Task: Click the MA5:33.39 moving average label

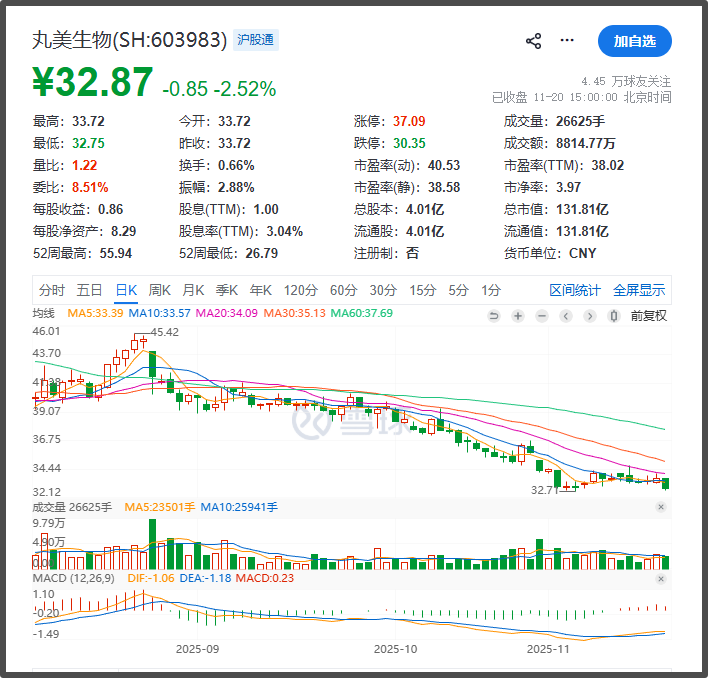Action: (95, 313)
